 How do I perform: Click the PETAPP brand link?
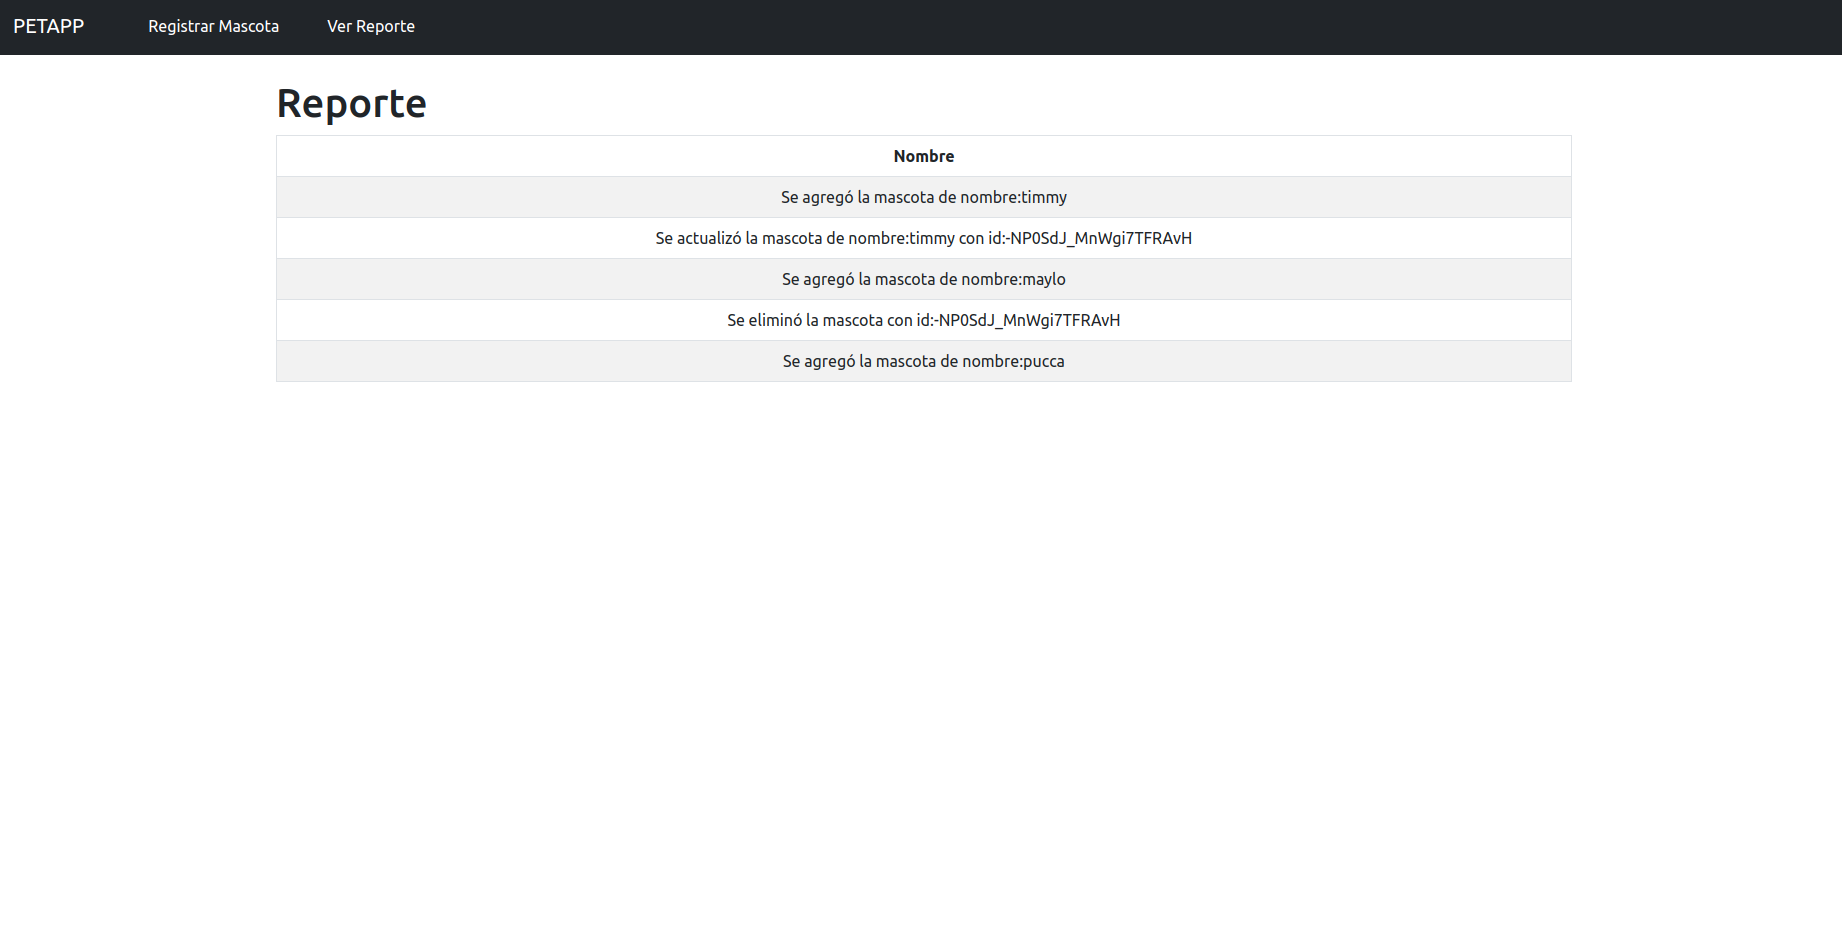click(49, 26)
